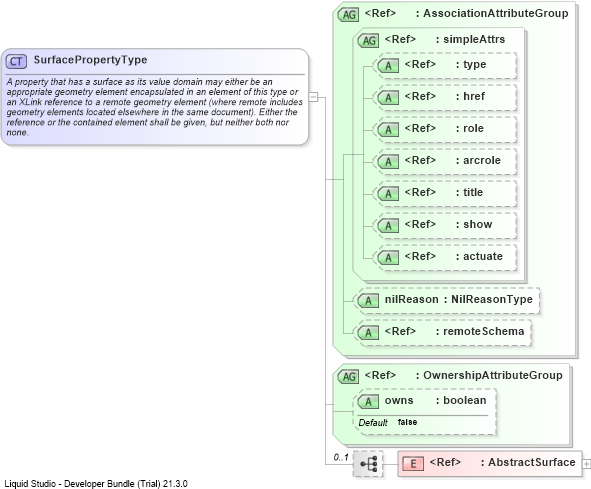Click the AG icon of OwnershipAttributeGroup
The image size is (591, 489).
[x=349, y=377]
